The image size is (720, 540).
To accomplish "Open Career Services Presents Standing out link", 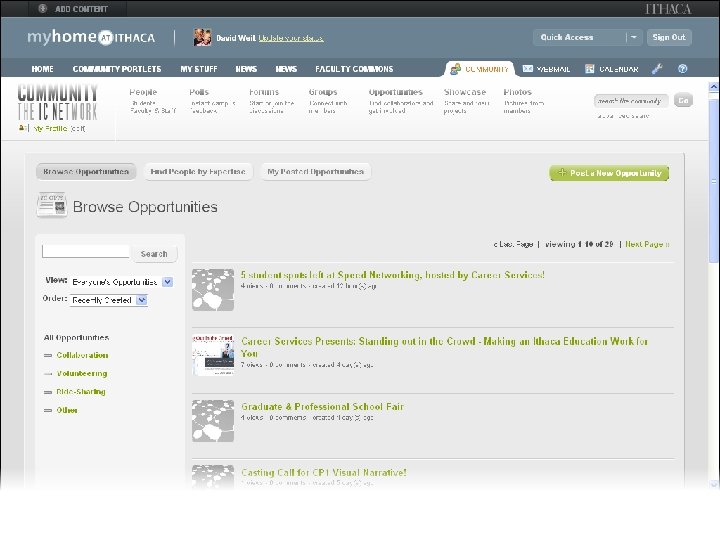I will click(444, 347).
